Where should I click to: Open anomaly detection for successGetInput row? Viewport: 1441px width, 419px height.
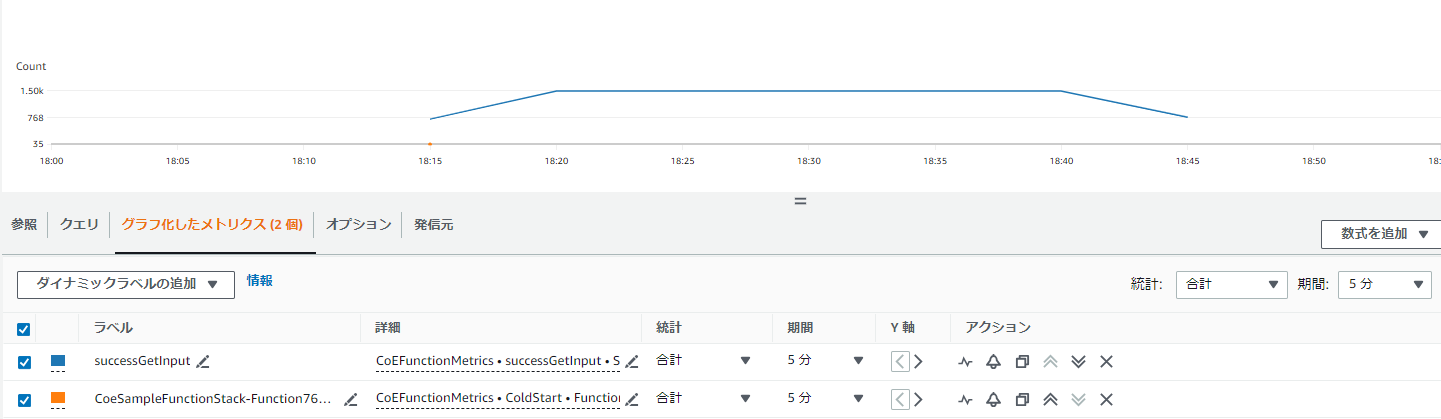click(x=965, y=362)
